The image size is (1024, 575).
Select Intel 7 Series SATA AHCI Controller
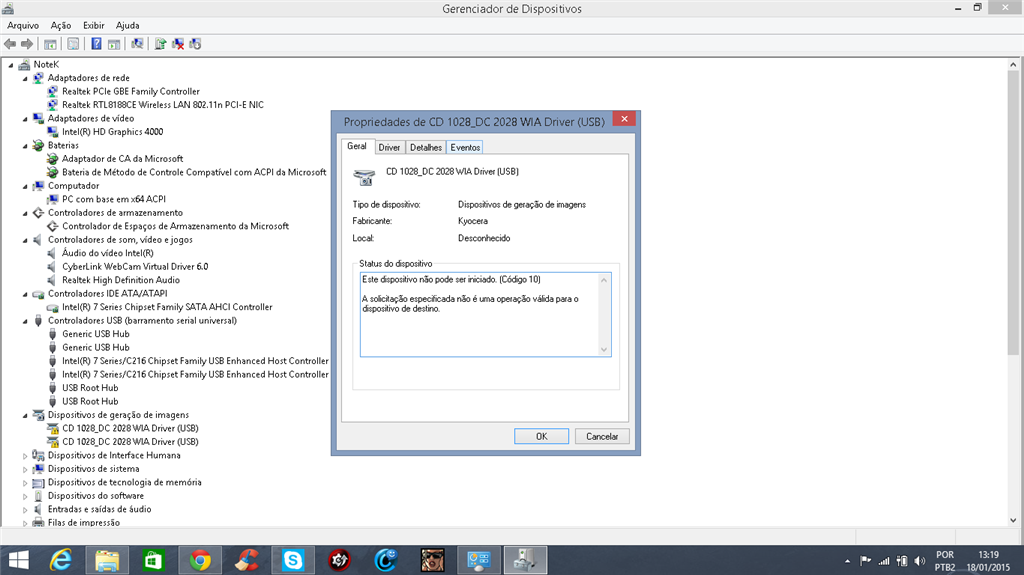(167, 306)
